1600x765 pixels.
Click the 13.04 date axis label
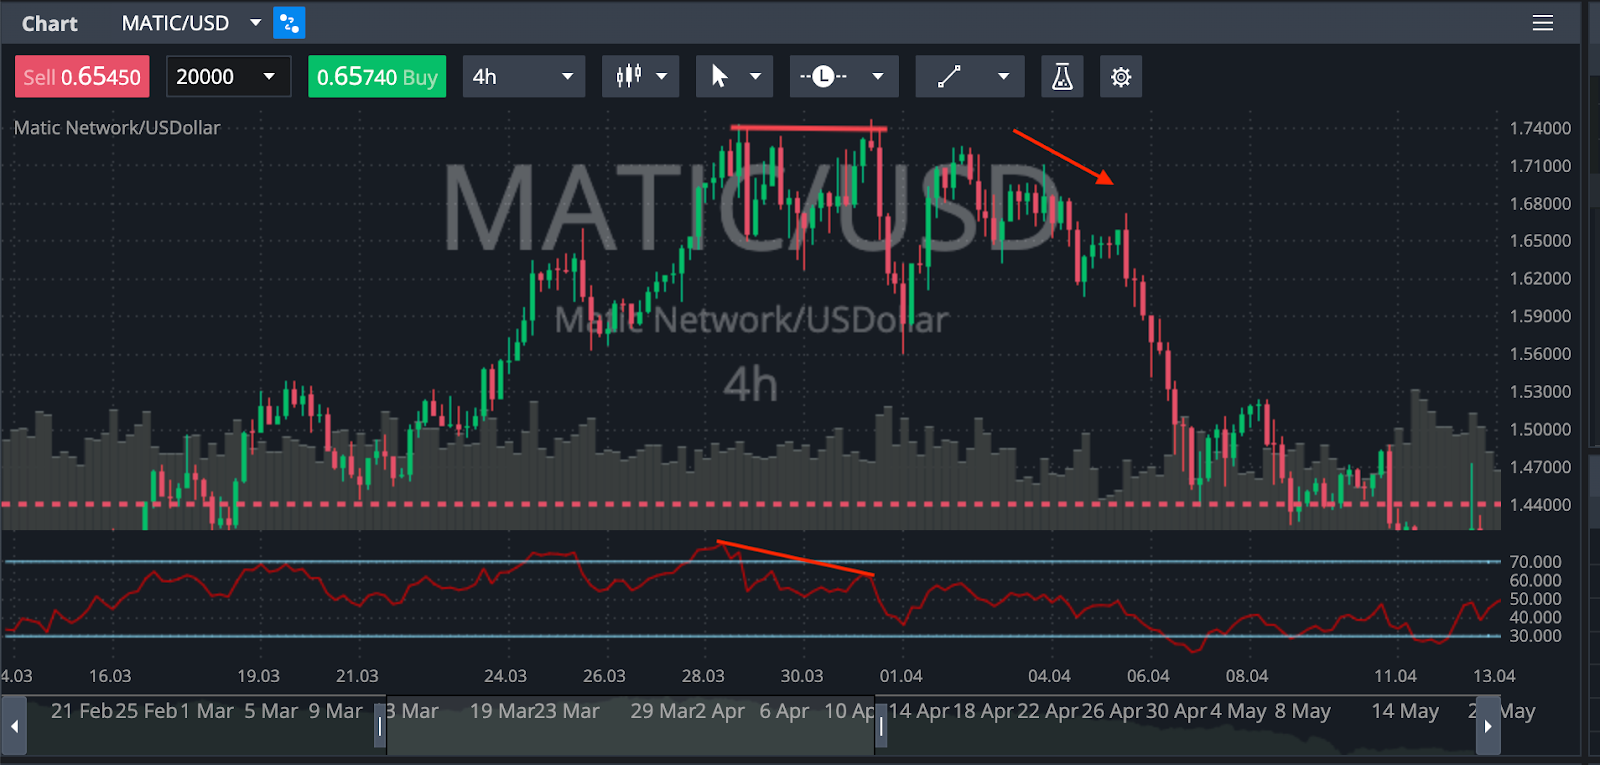1494,676
